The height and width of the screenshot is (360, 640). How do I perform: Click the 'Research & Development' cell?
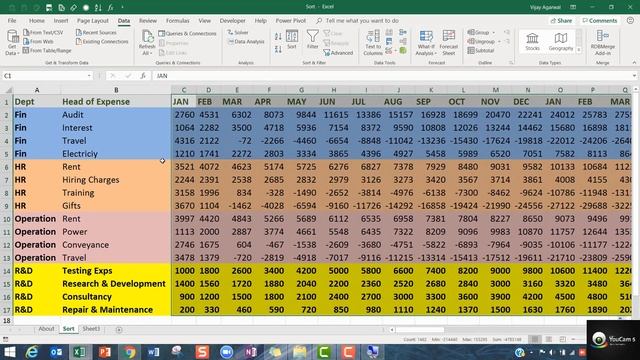click(x=116, y=284)
